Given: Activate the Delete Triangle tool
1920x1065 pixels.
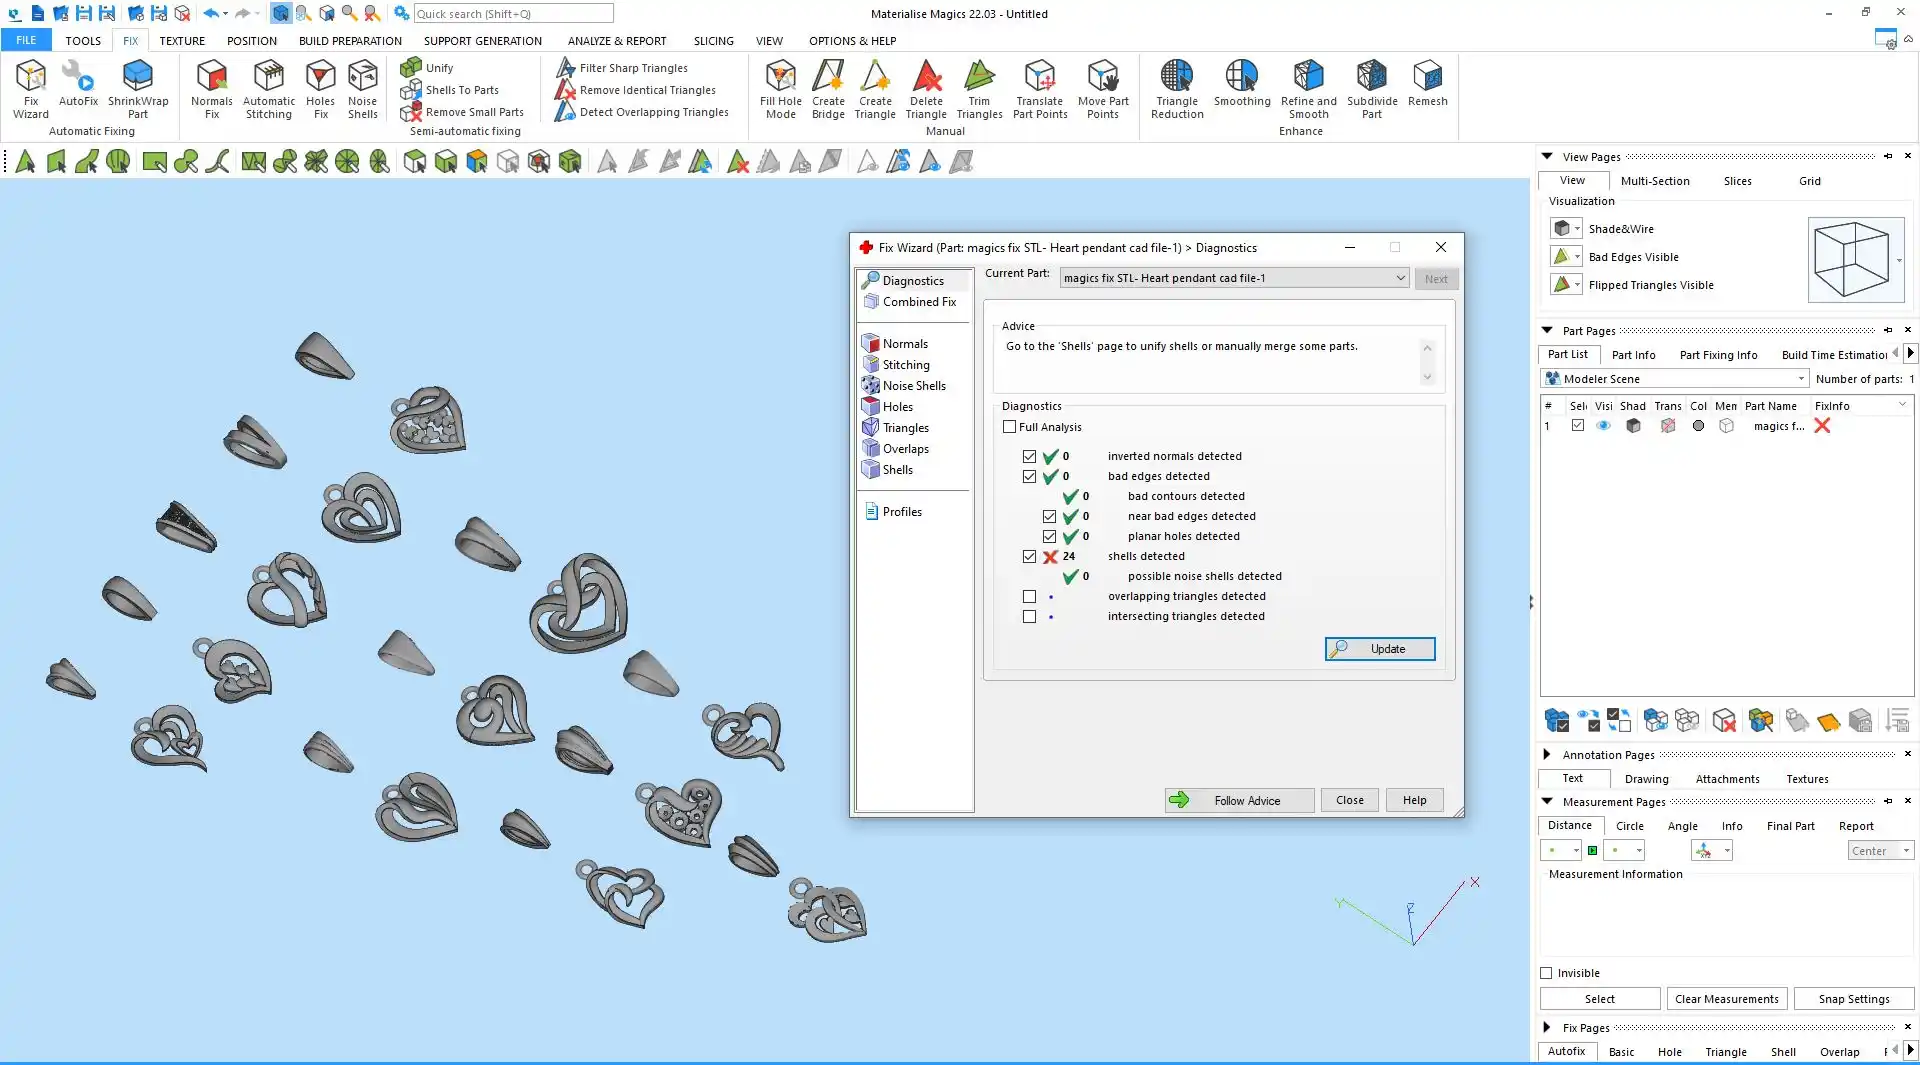Looking at the screenshot, I should (x=926, y=88).
